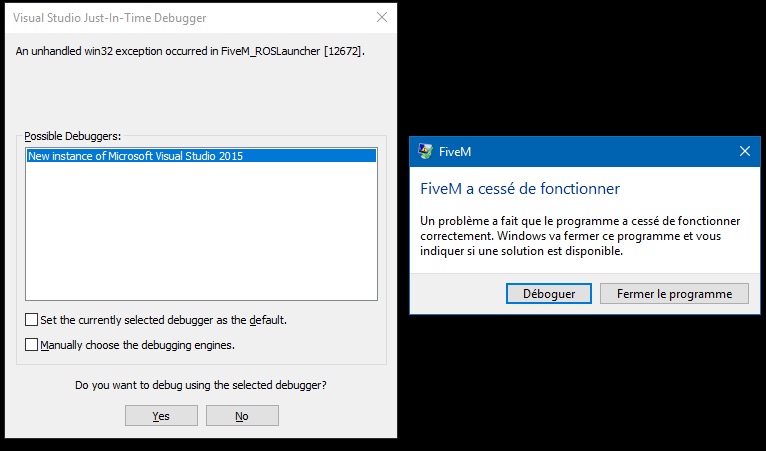
Task: Close the FiveM crash dialog window
Action: tap(745, 151)
